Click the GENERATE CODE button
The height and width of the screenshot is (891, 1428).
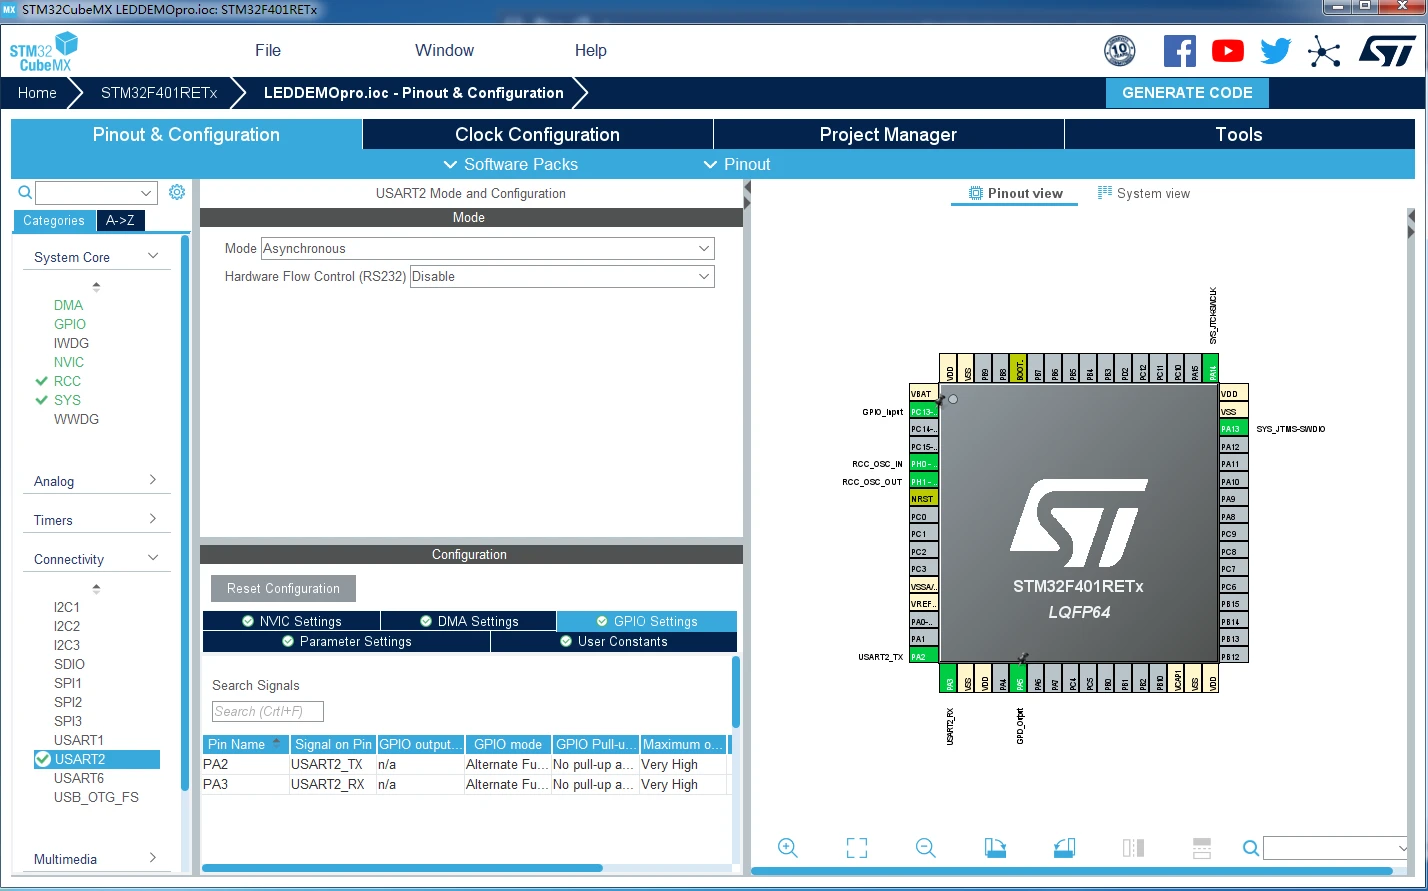point(1187,93)
